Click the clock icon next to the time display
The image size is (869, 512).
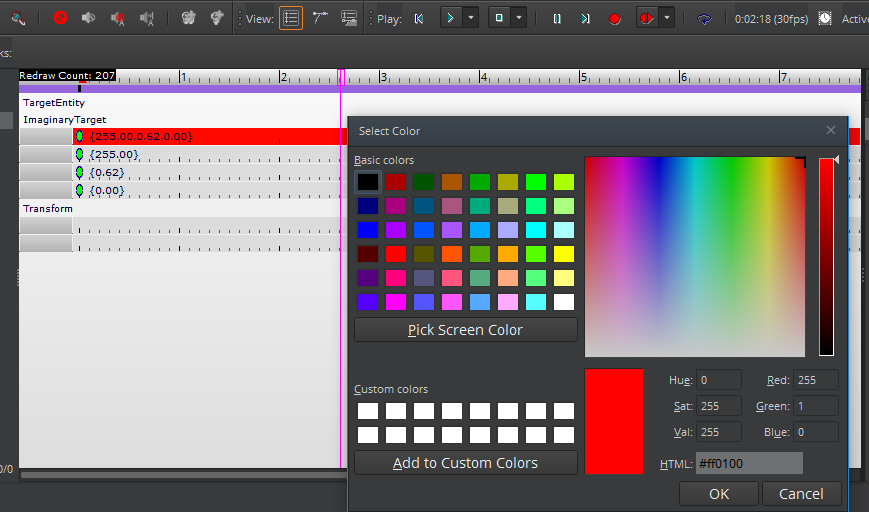(x=825, y=18)
